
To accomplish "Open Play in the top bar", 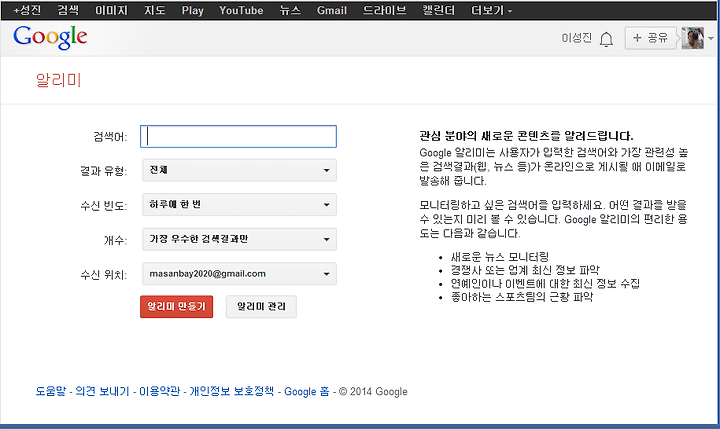I will coord(192,10).
